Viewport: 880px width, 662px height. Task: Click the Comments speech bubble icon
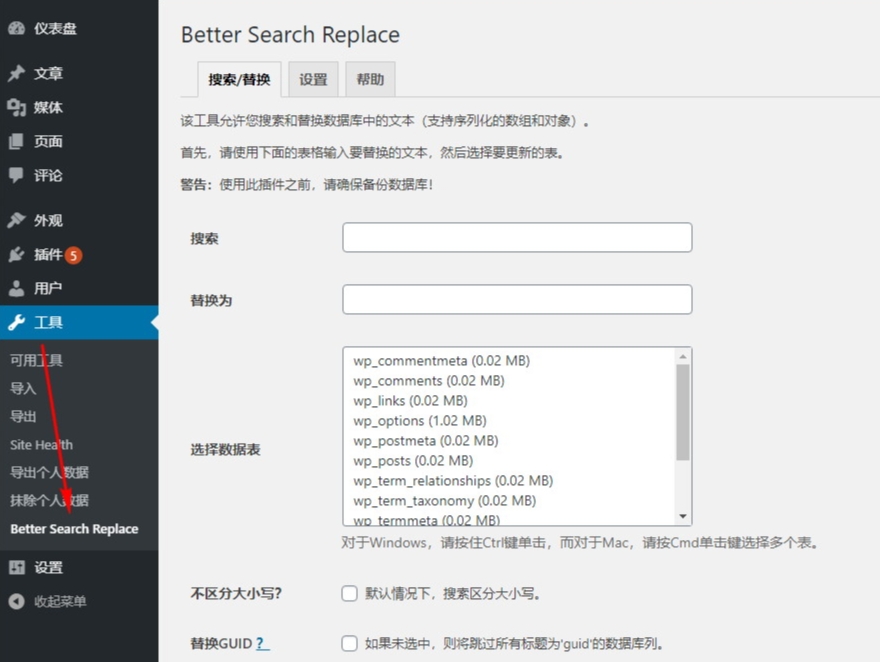pyautogui.click(x=17, y=175)
